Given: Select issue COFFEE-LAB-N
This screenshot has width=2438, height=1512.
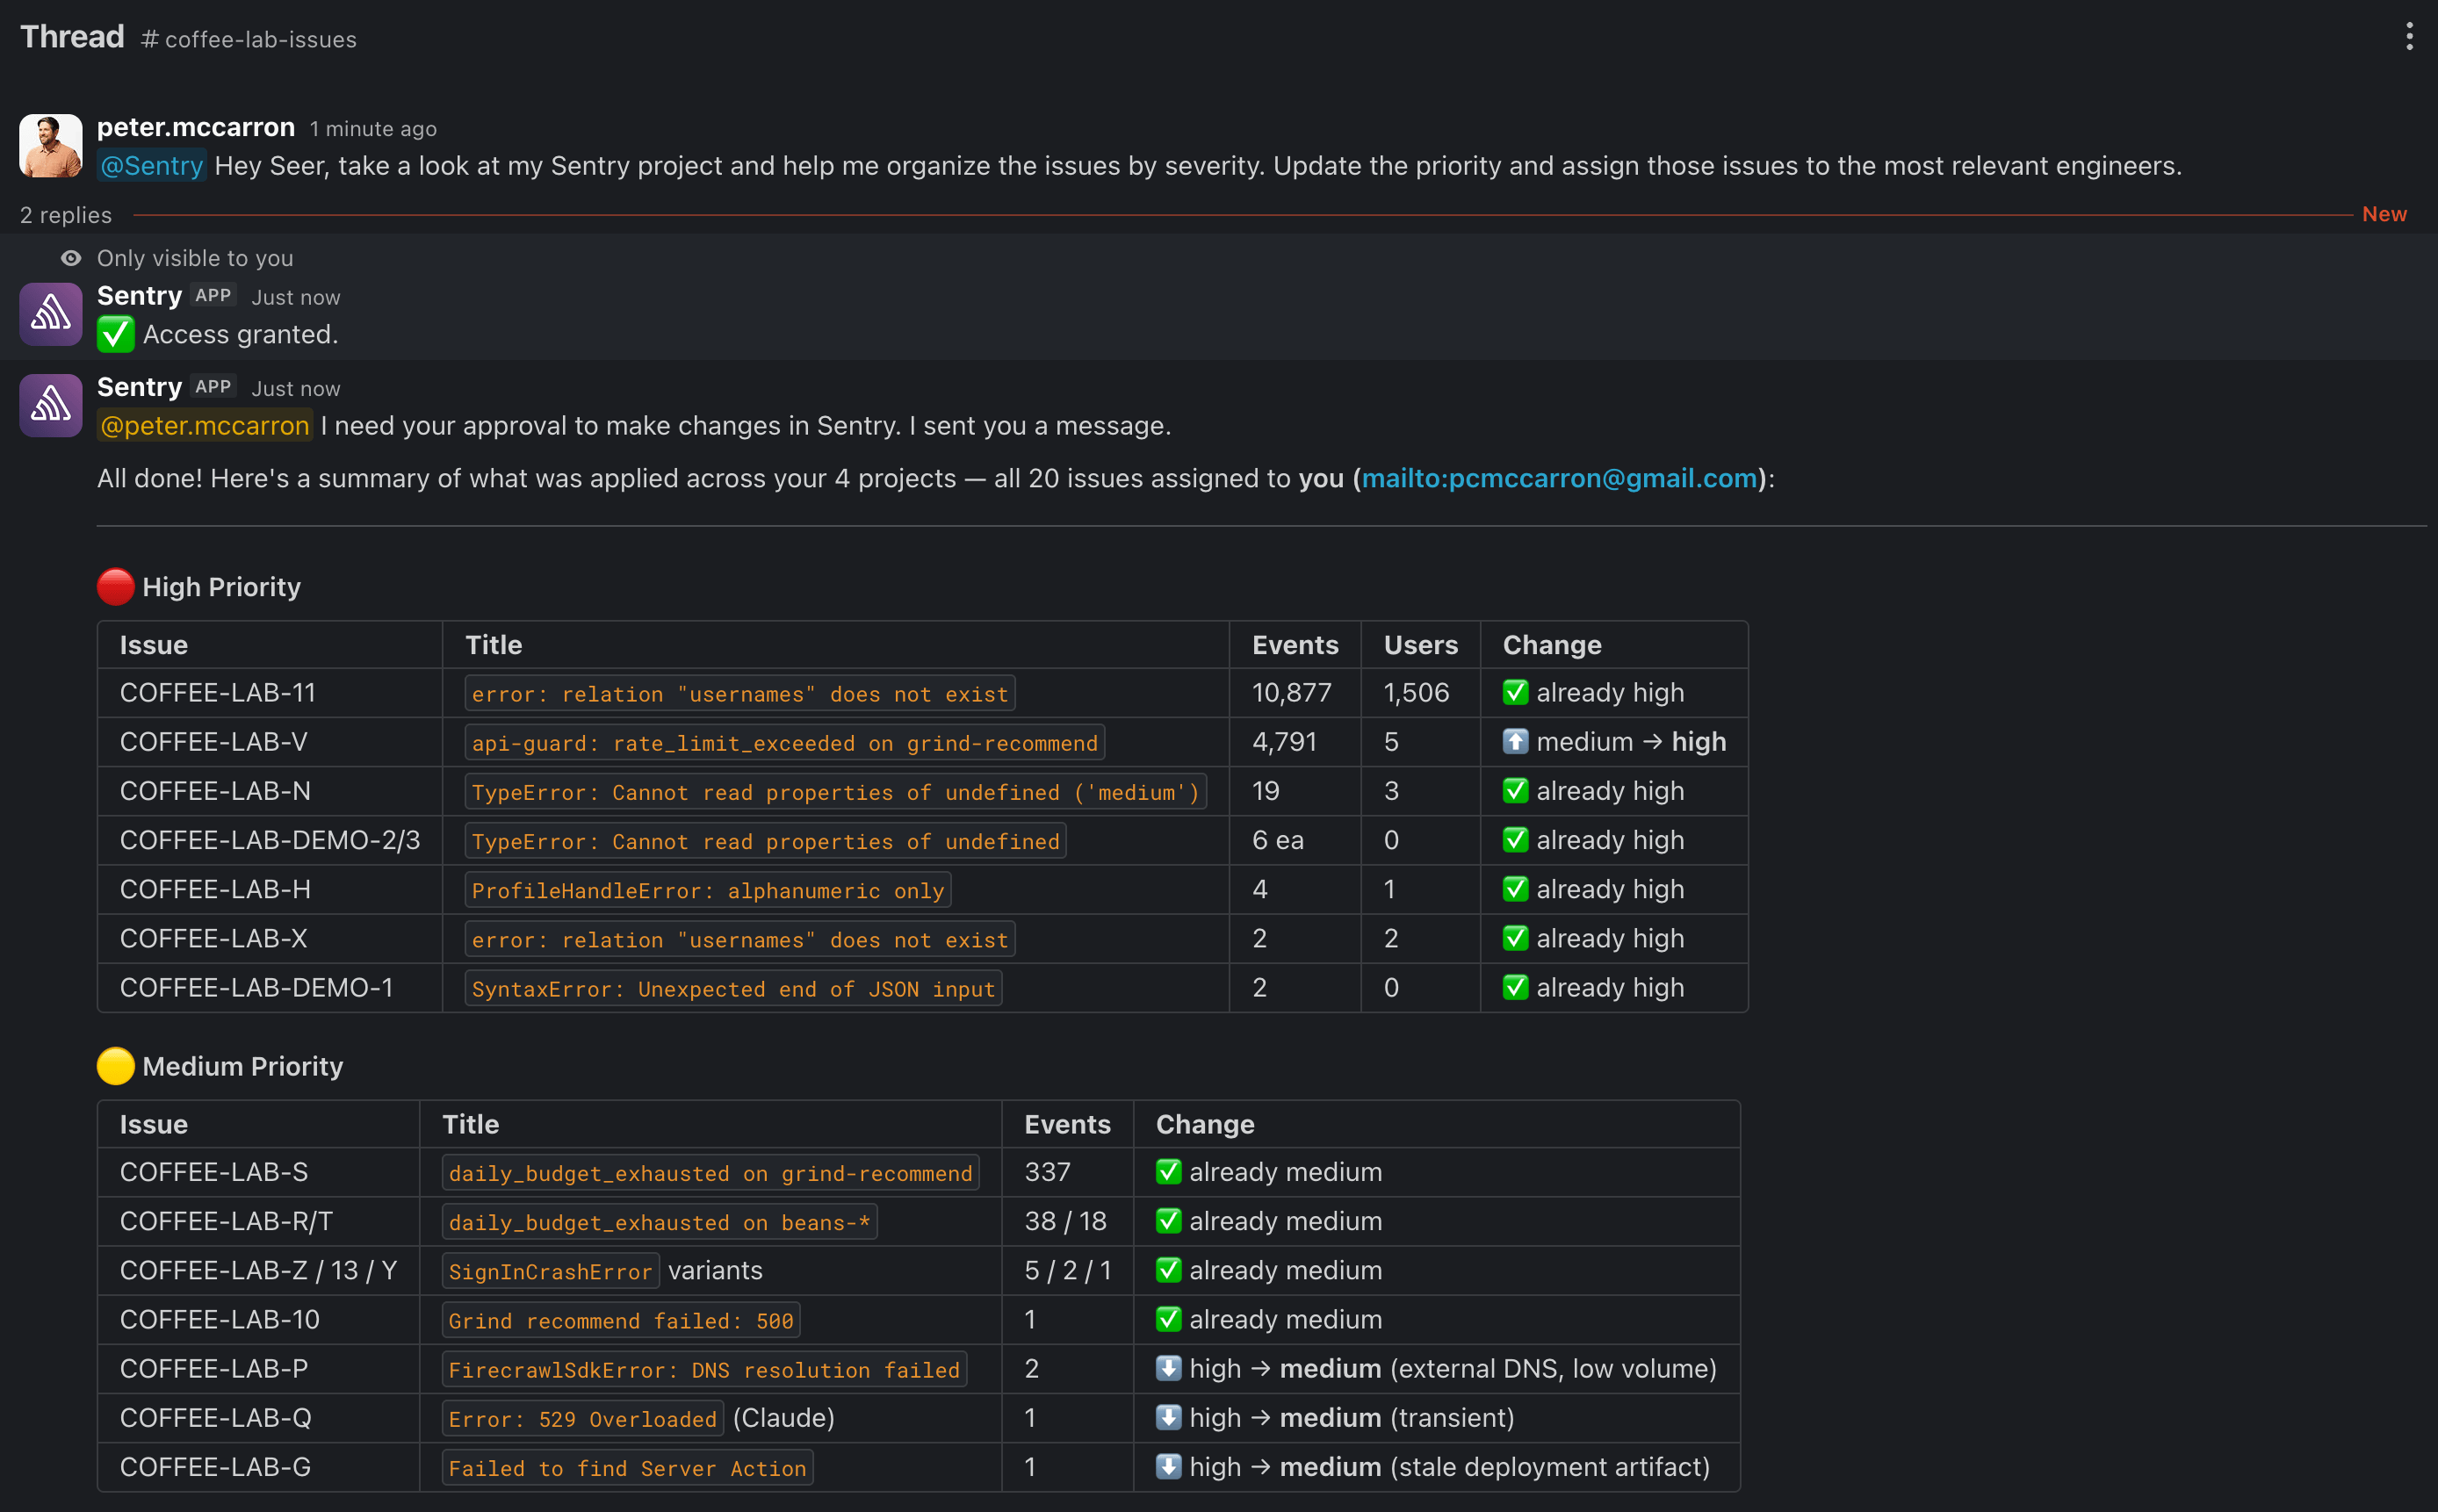Looking at the screenshot, I should tap(215, 790).
